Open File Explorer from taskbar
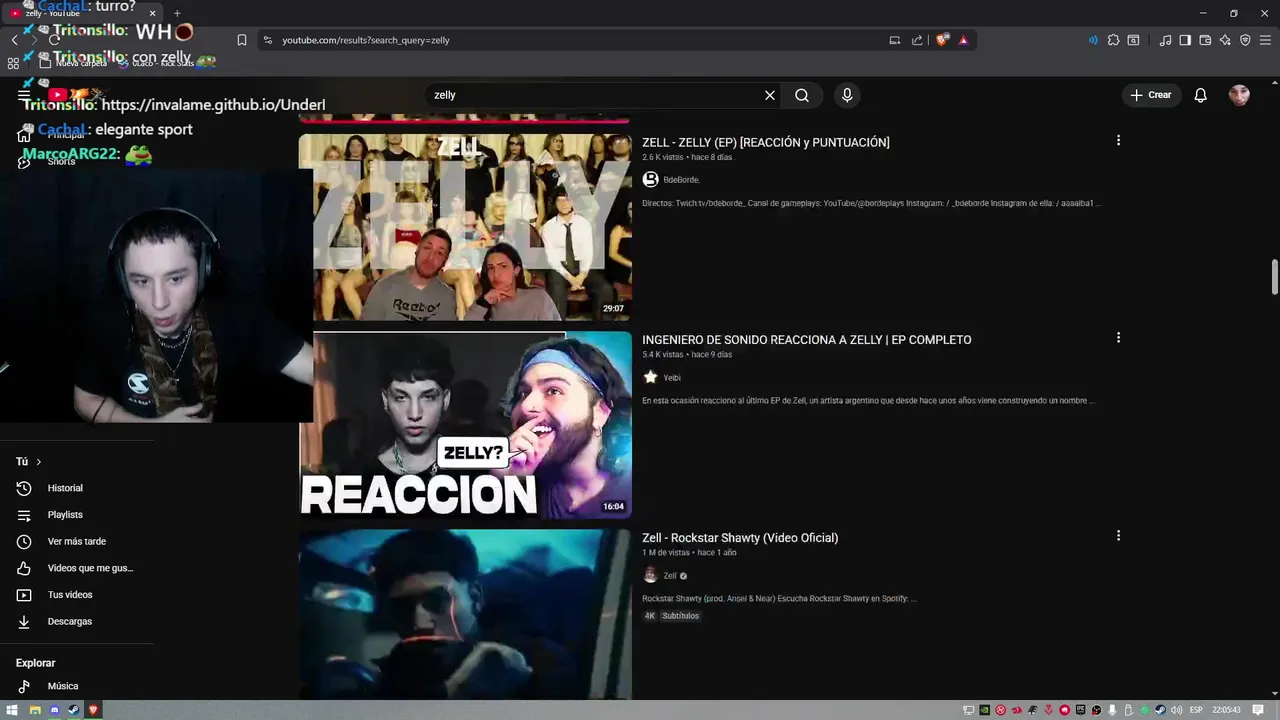1280x720 pixels. click(35, 710)
